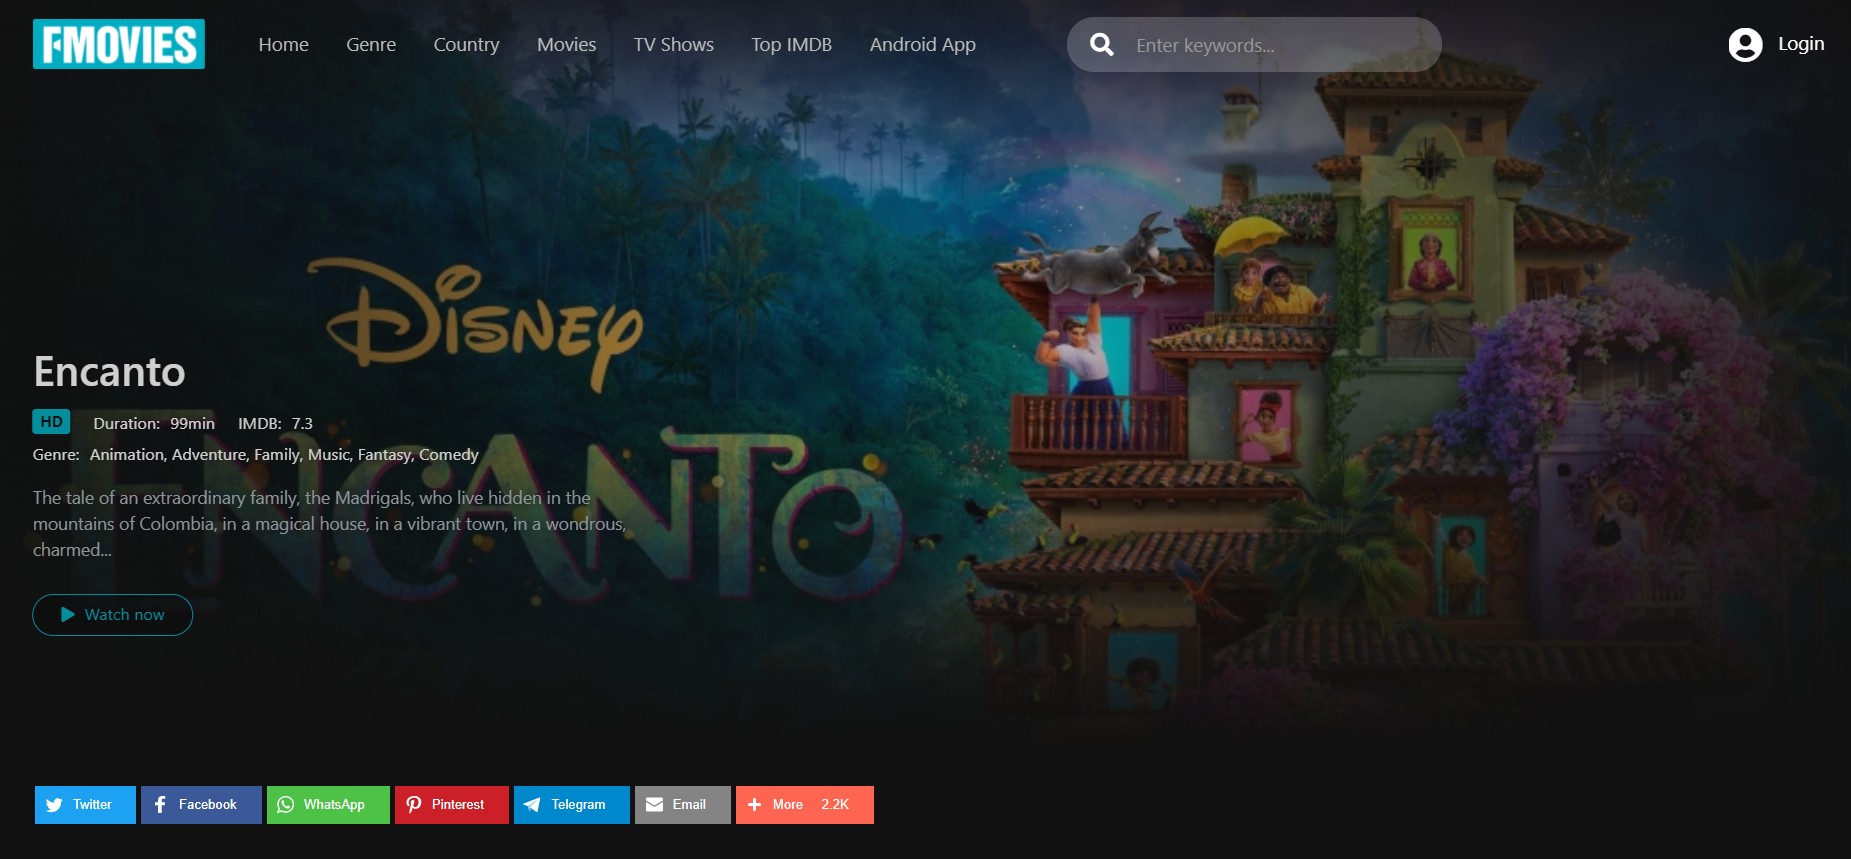
Task: Open the Home page
Action: click(x=283, y=44)
